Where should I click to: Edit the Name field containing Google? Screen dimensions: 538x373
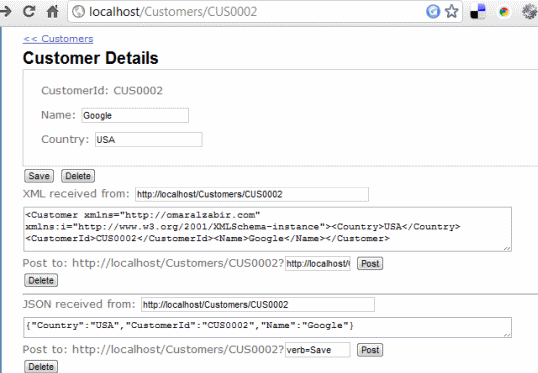[135, 115]
